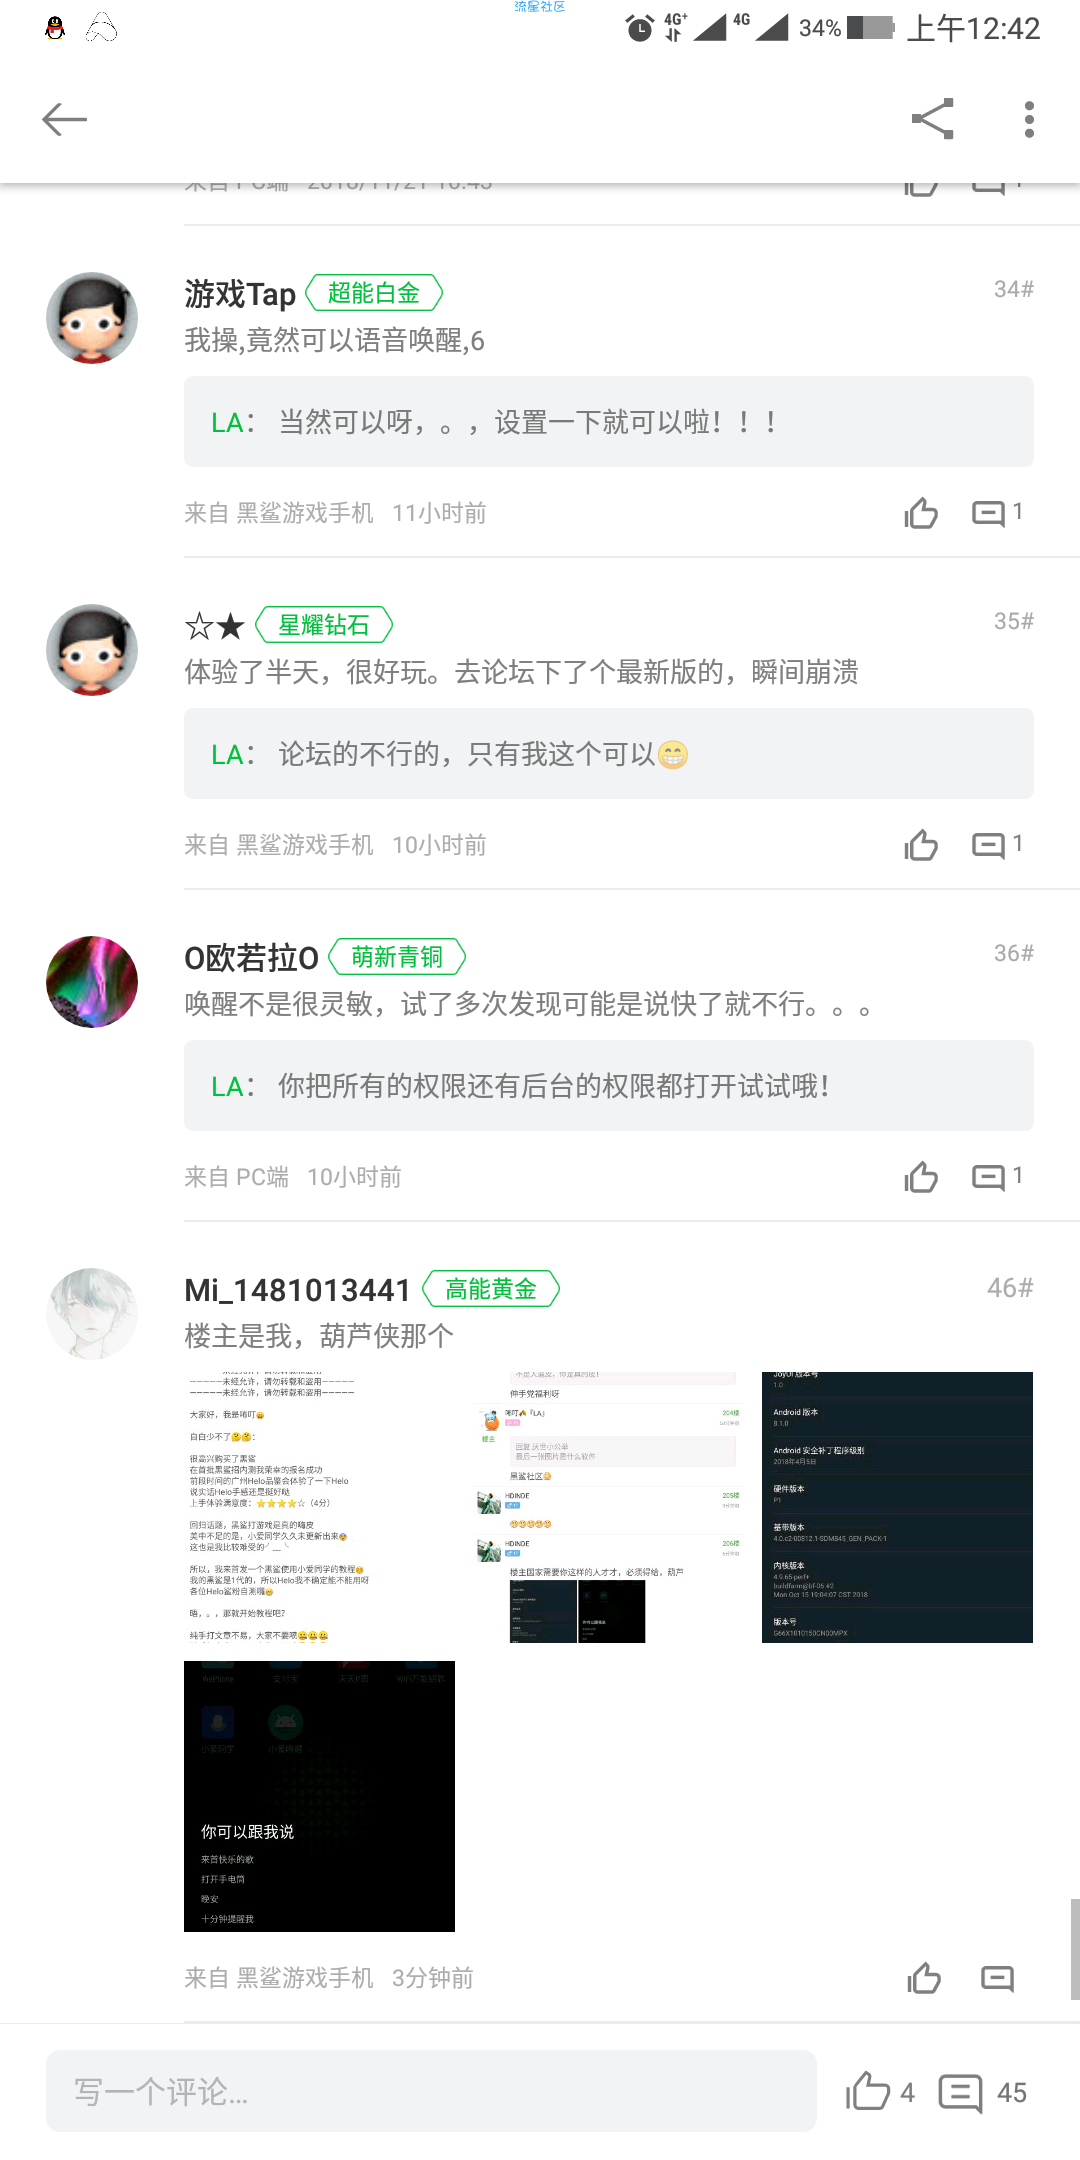Open reply icon on comment 36#
Image resolution: width=1080 pixels, height=2160 pixels.
pos(997,1177)
